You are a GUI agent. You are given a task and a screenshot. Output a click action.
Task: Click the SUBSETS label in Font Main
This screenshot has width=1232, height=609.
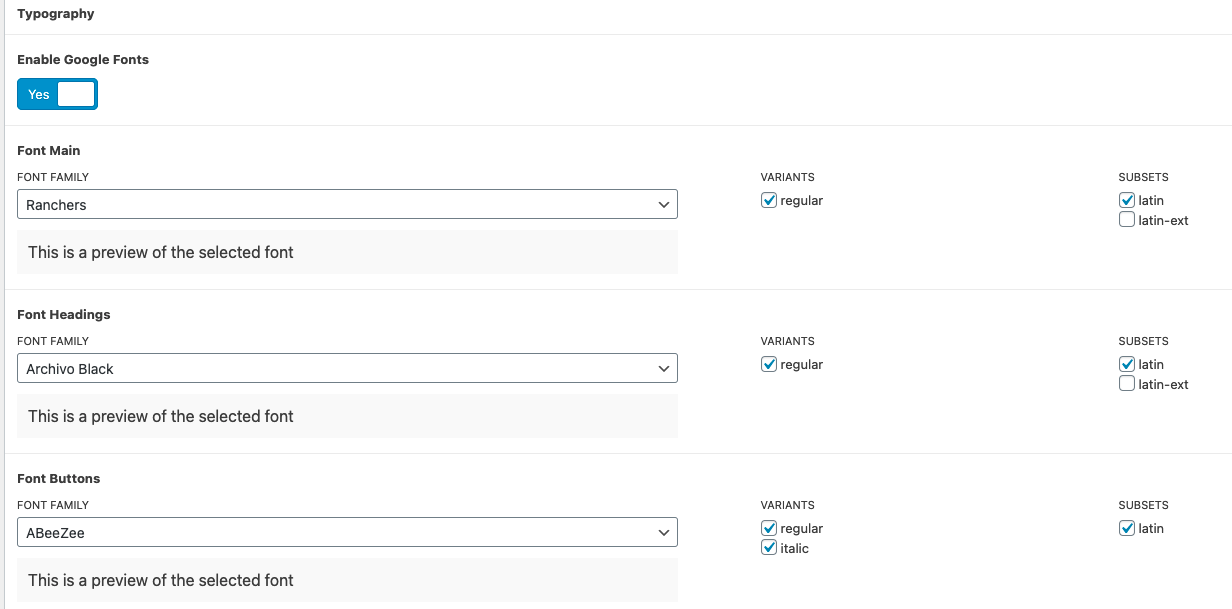click(1144, 177)
